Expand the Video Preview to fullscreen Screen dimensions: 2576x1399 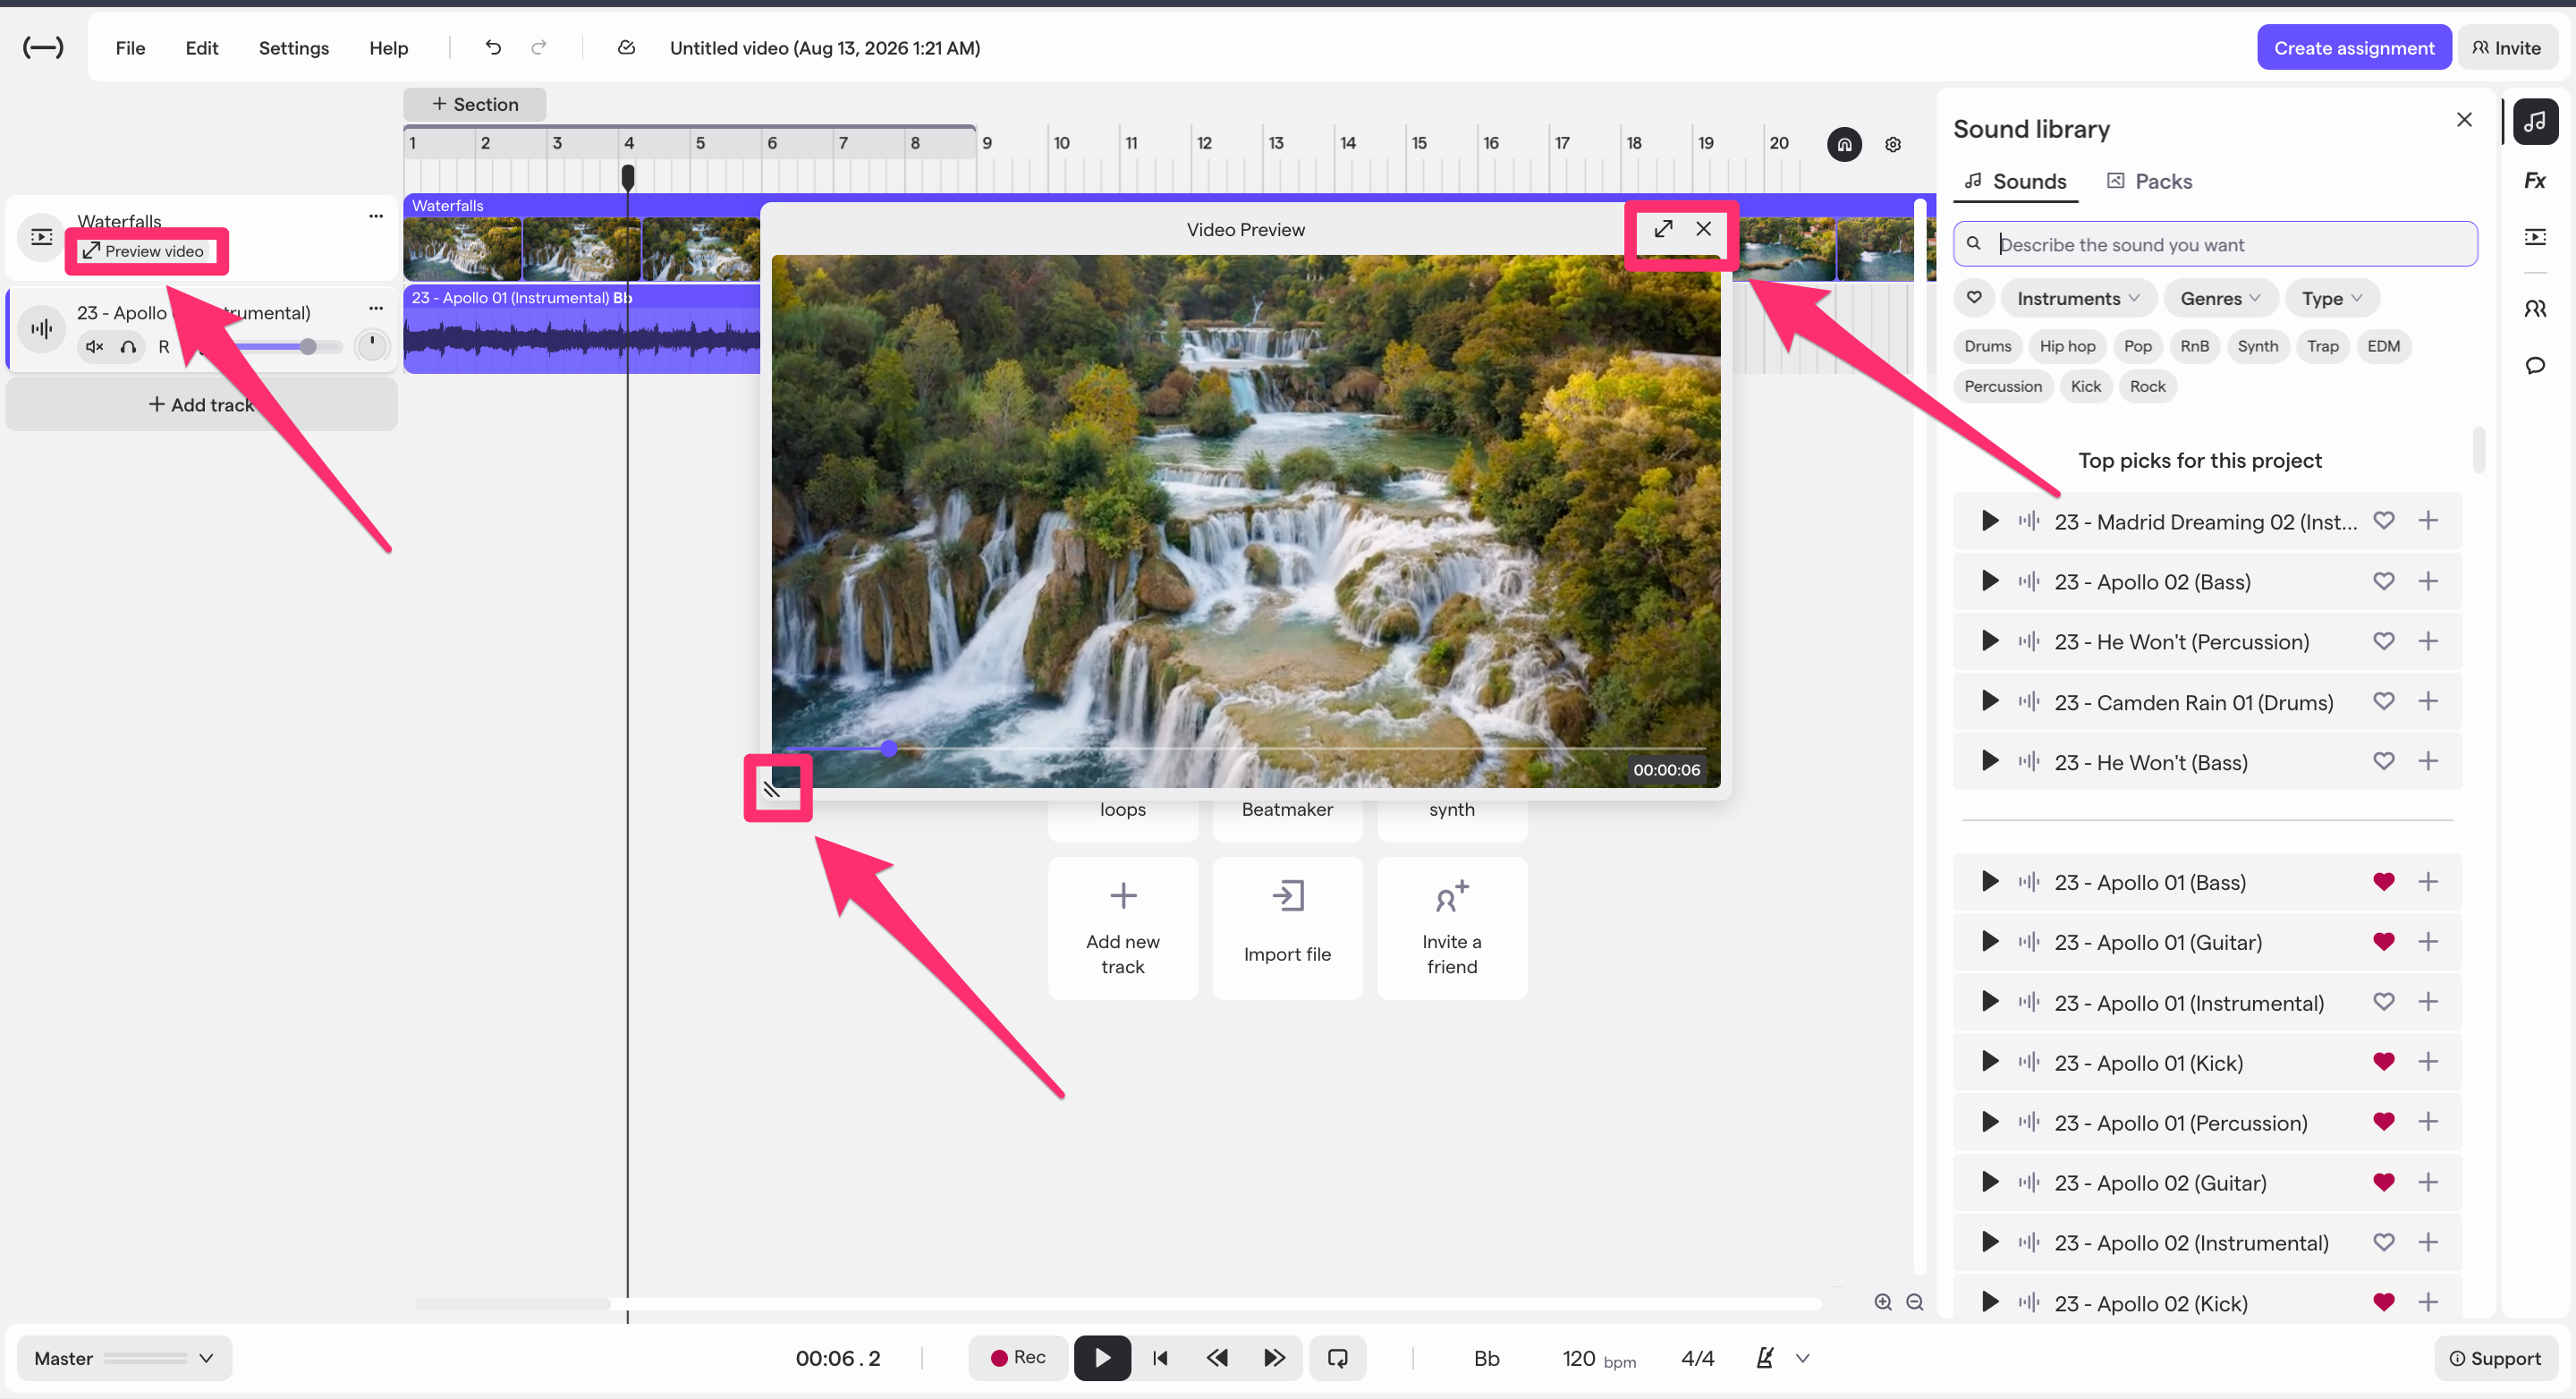pos(1663,229)
